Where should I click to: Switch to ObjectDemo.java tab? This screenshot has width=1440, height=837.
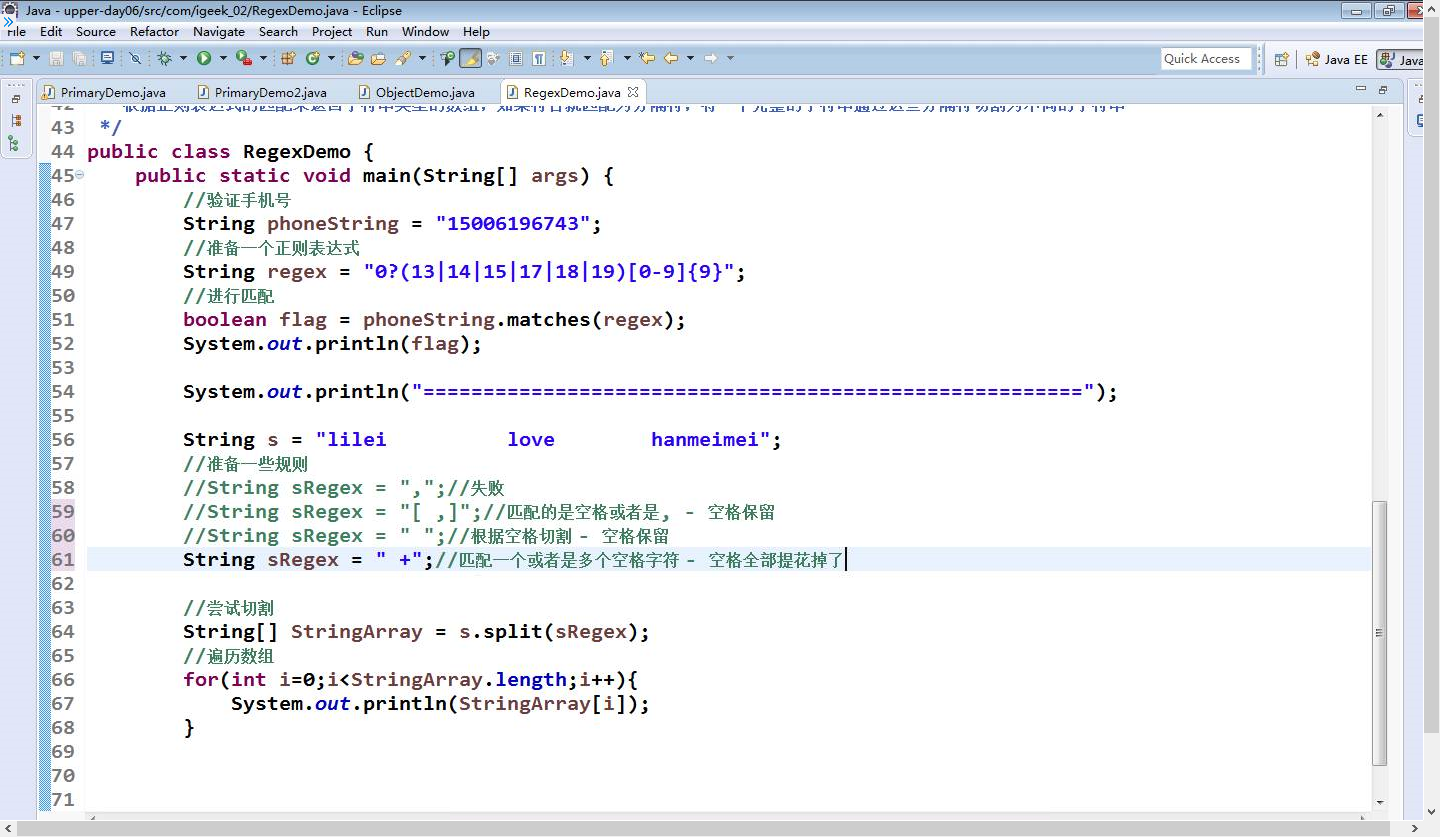pos(424,92)
